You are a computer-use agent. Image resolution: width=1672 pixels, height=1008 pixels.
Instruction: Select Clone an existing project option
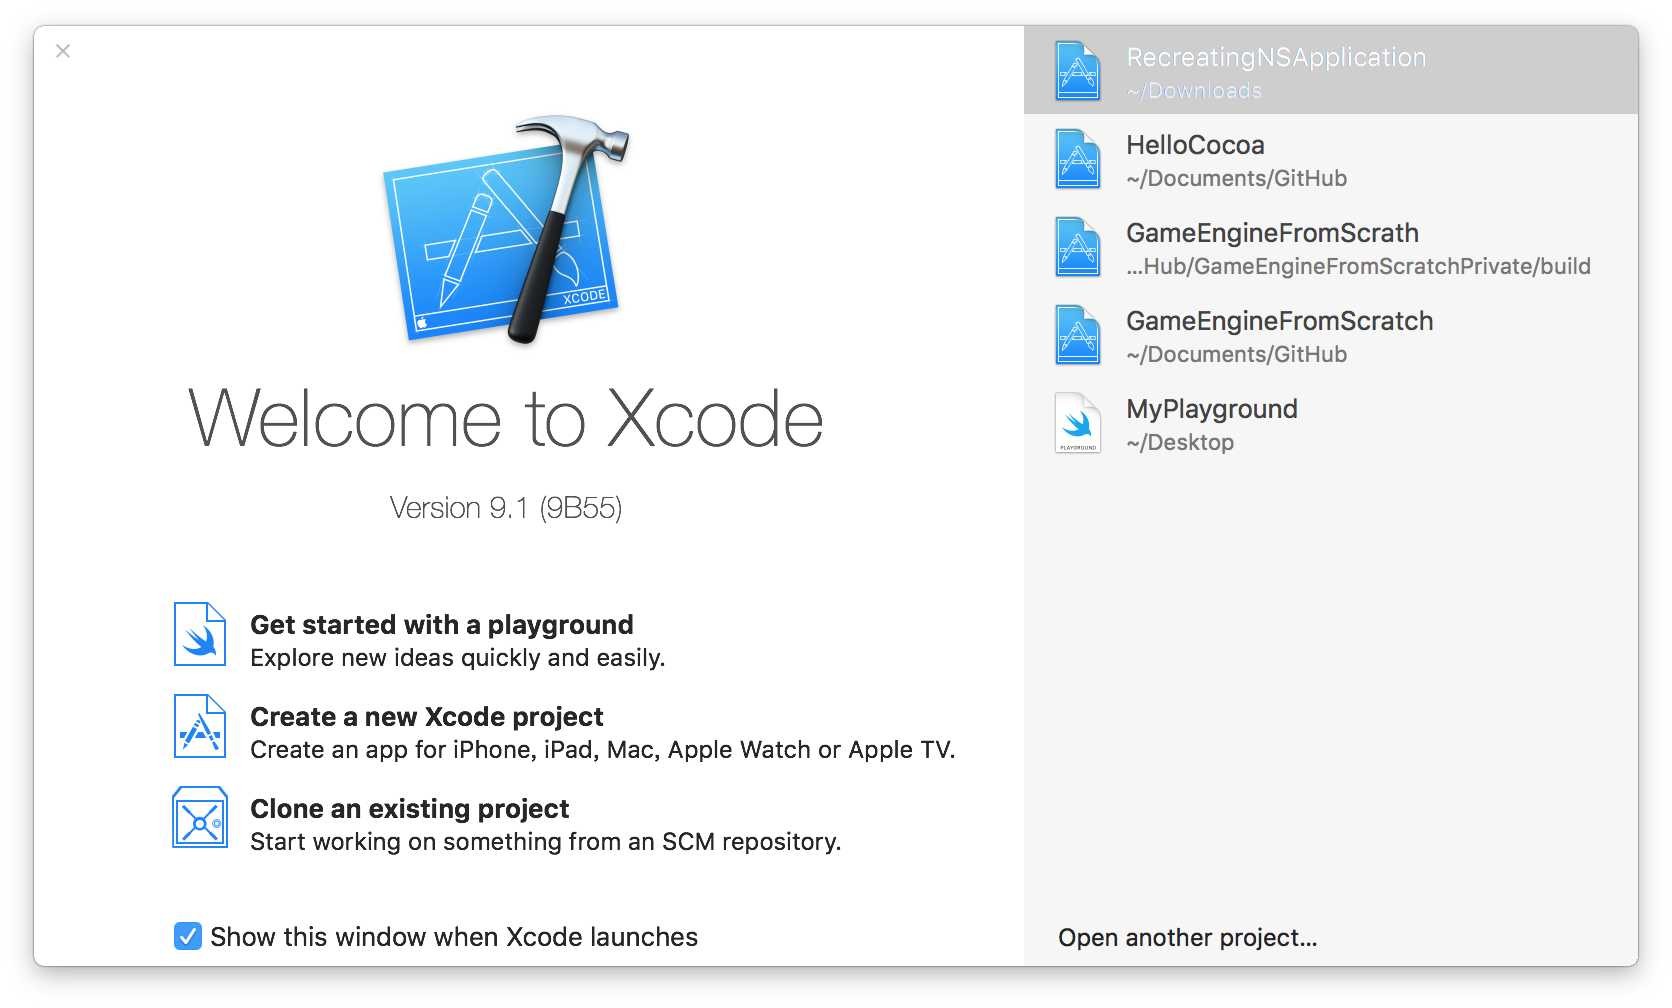click(x=409, y=809)
